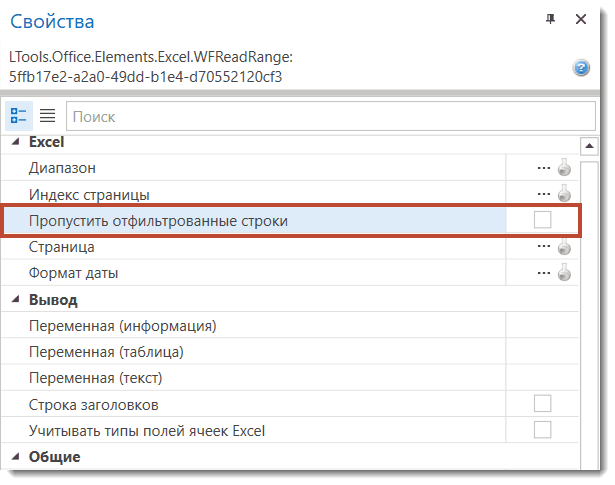Screen dimensions: 615x485
Task: Click the help question mark icon
Action: point(580,68)
